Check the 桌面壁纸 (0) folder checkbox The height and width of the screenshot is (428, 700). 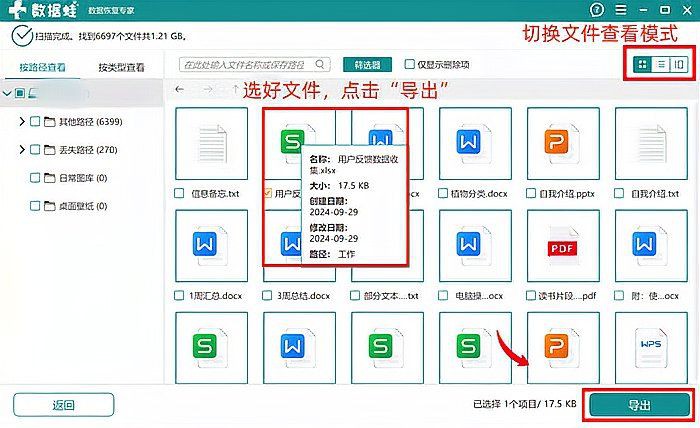coord(35,206)
